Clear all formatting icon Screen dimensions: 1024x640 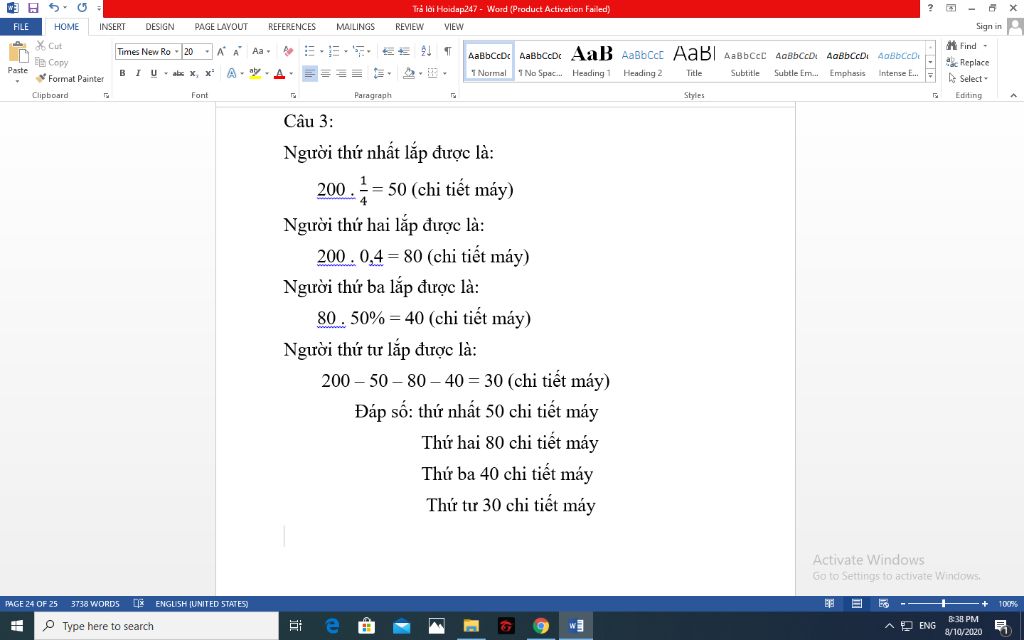(288, 51)
